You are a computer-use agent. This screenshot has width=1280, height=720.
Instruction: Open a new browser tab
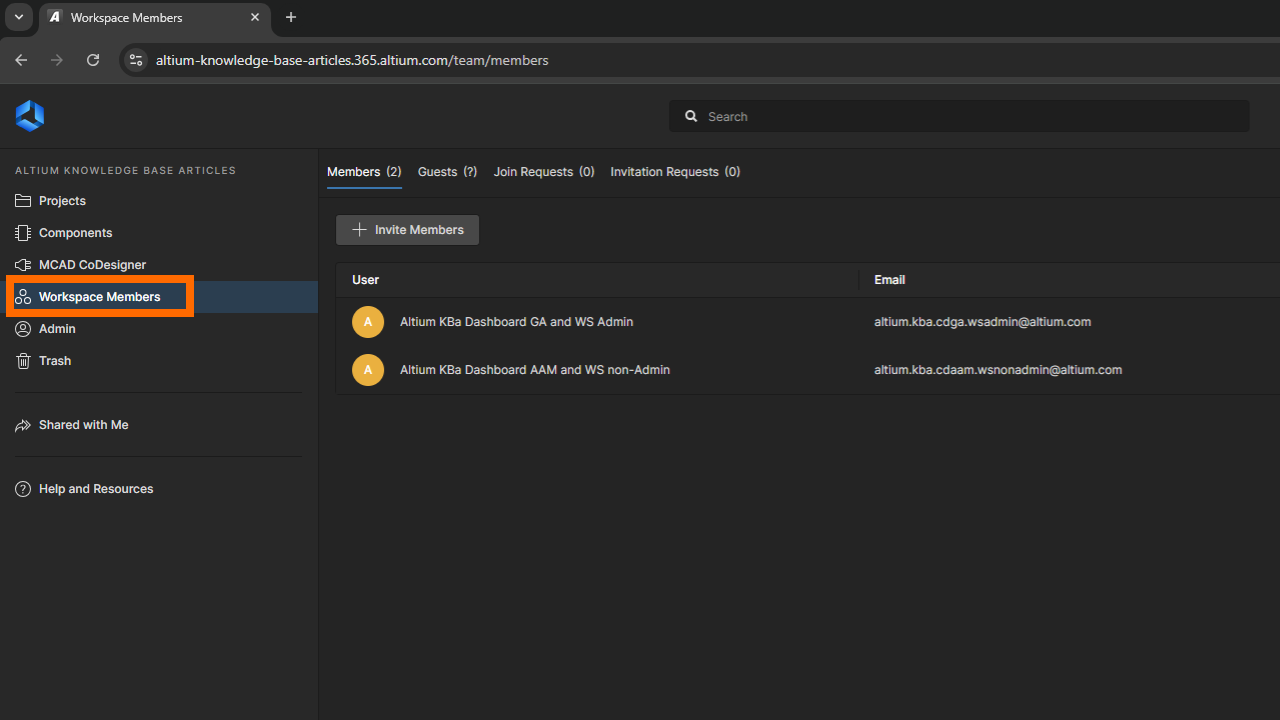(x=291, y=17)
